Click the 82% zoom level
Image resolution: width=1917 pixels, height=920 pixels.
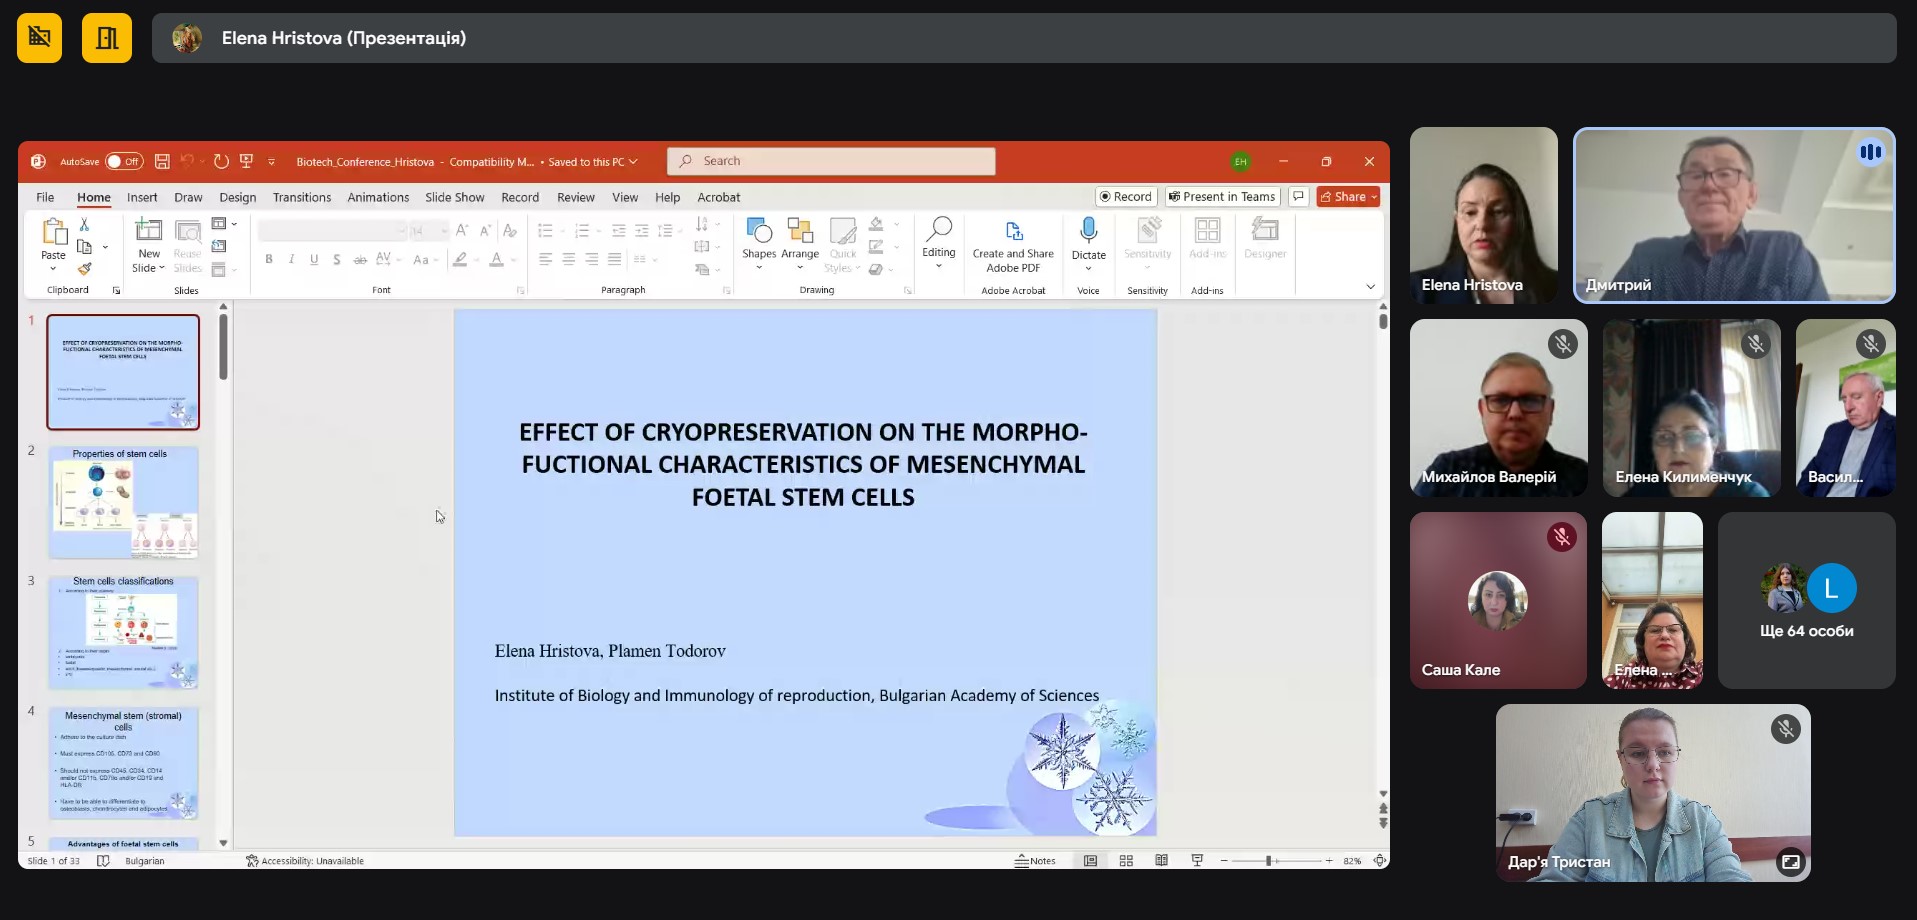tap(1352, 860)
